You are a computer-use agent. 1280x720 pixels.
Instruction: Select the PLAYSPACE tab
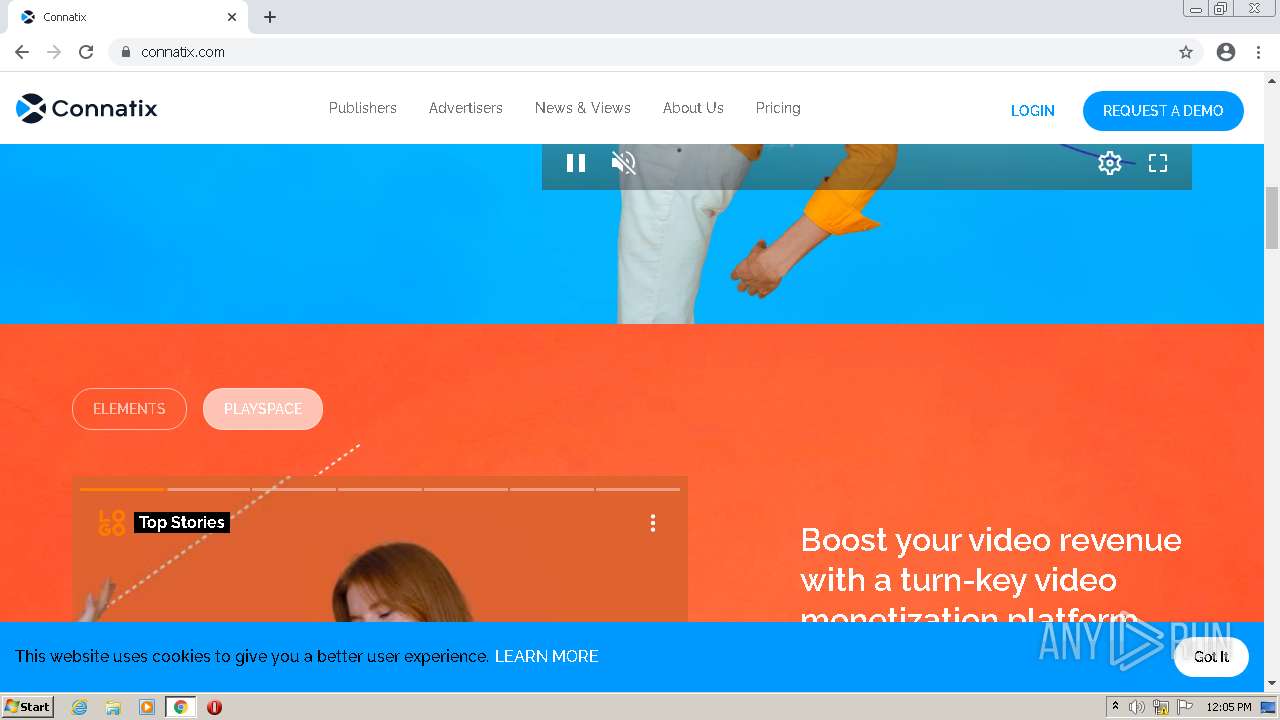[x=263, y=409]
